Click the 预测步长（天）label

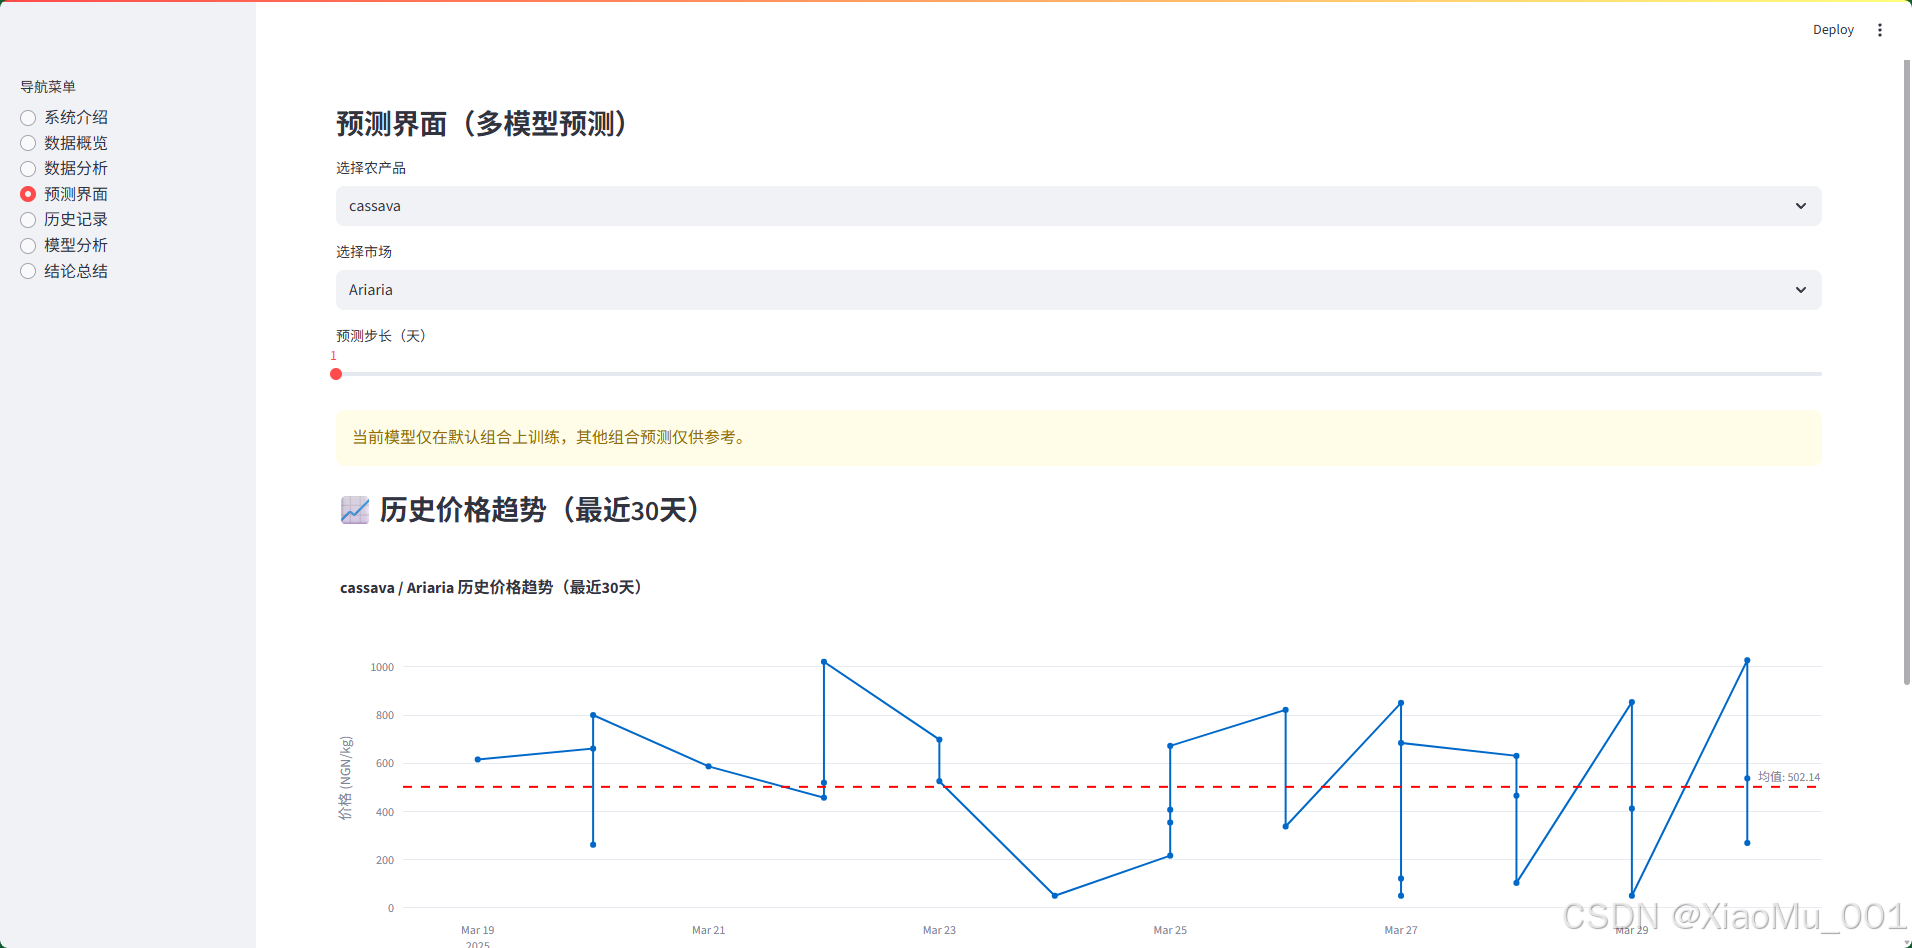pyautogui.click(x=381, y=336)
